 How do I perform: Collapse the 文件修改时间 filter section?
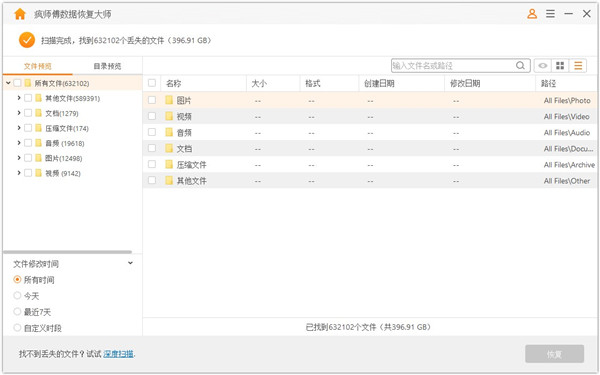130,263
